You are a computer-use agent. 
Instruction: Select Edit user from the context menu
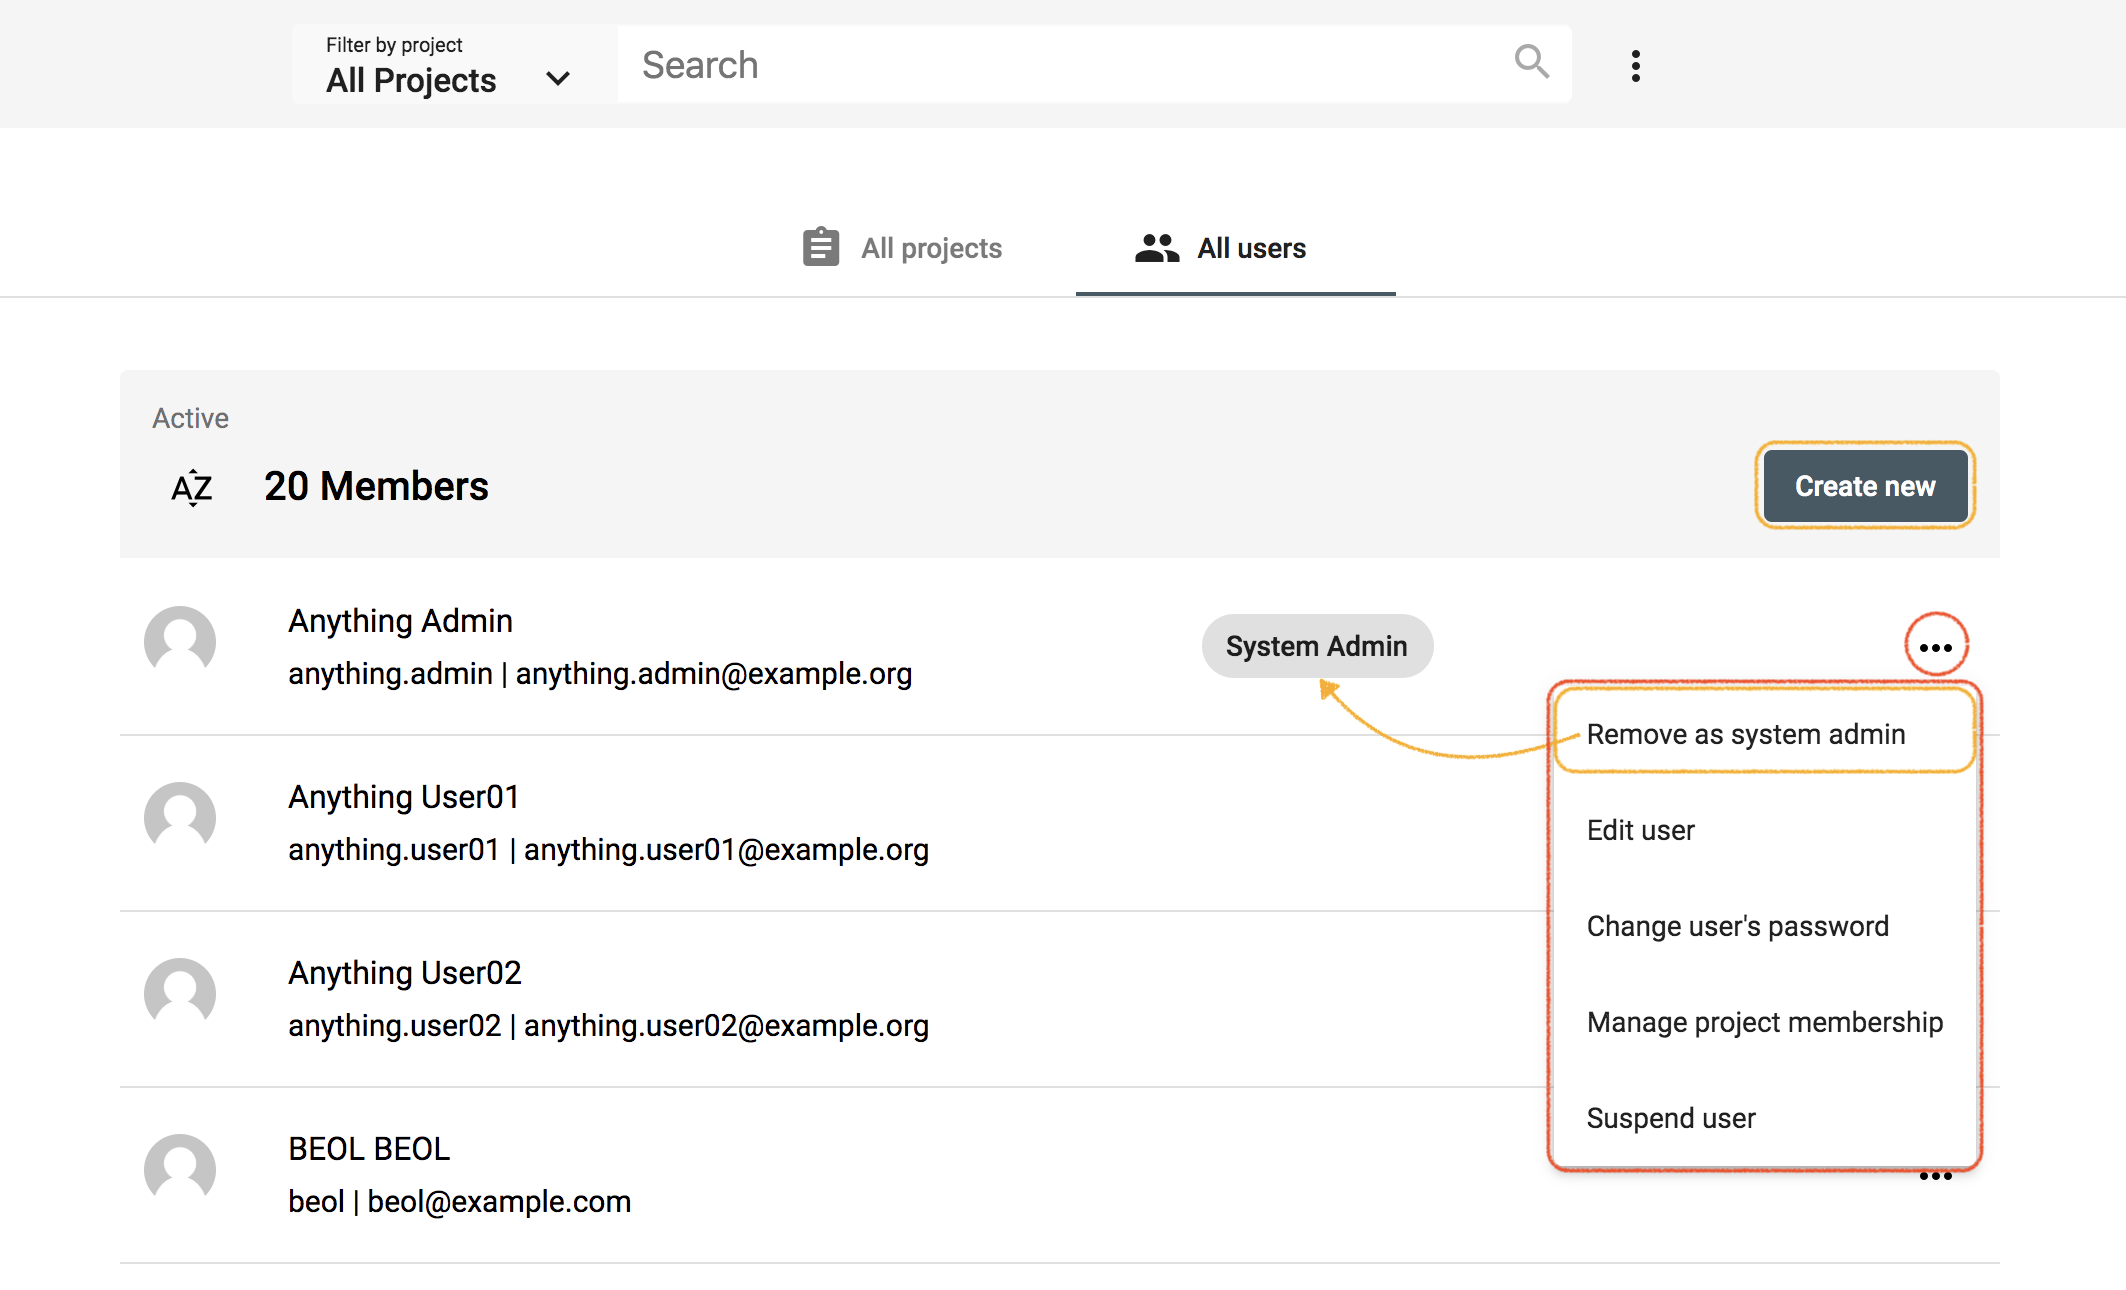[x=1640, y=829]
